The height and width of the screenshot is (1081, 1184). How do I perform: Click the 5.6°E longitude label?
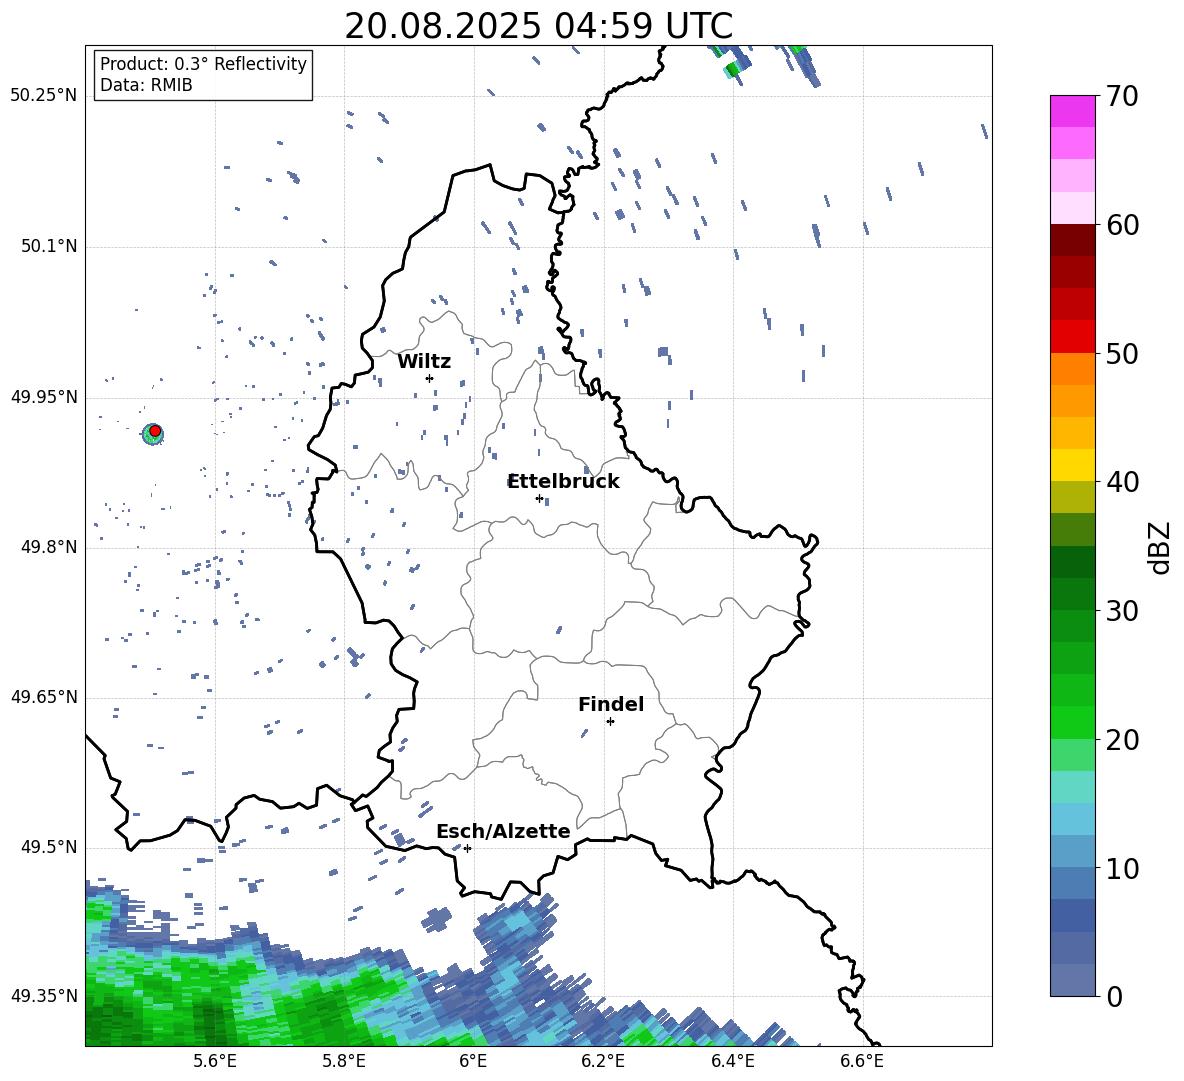pos(215,1061)
